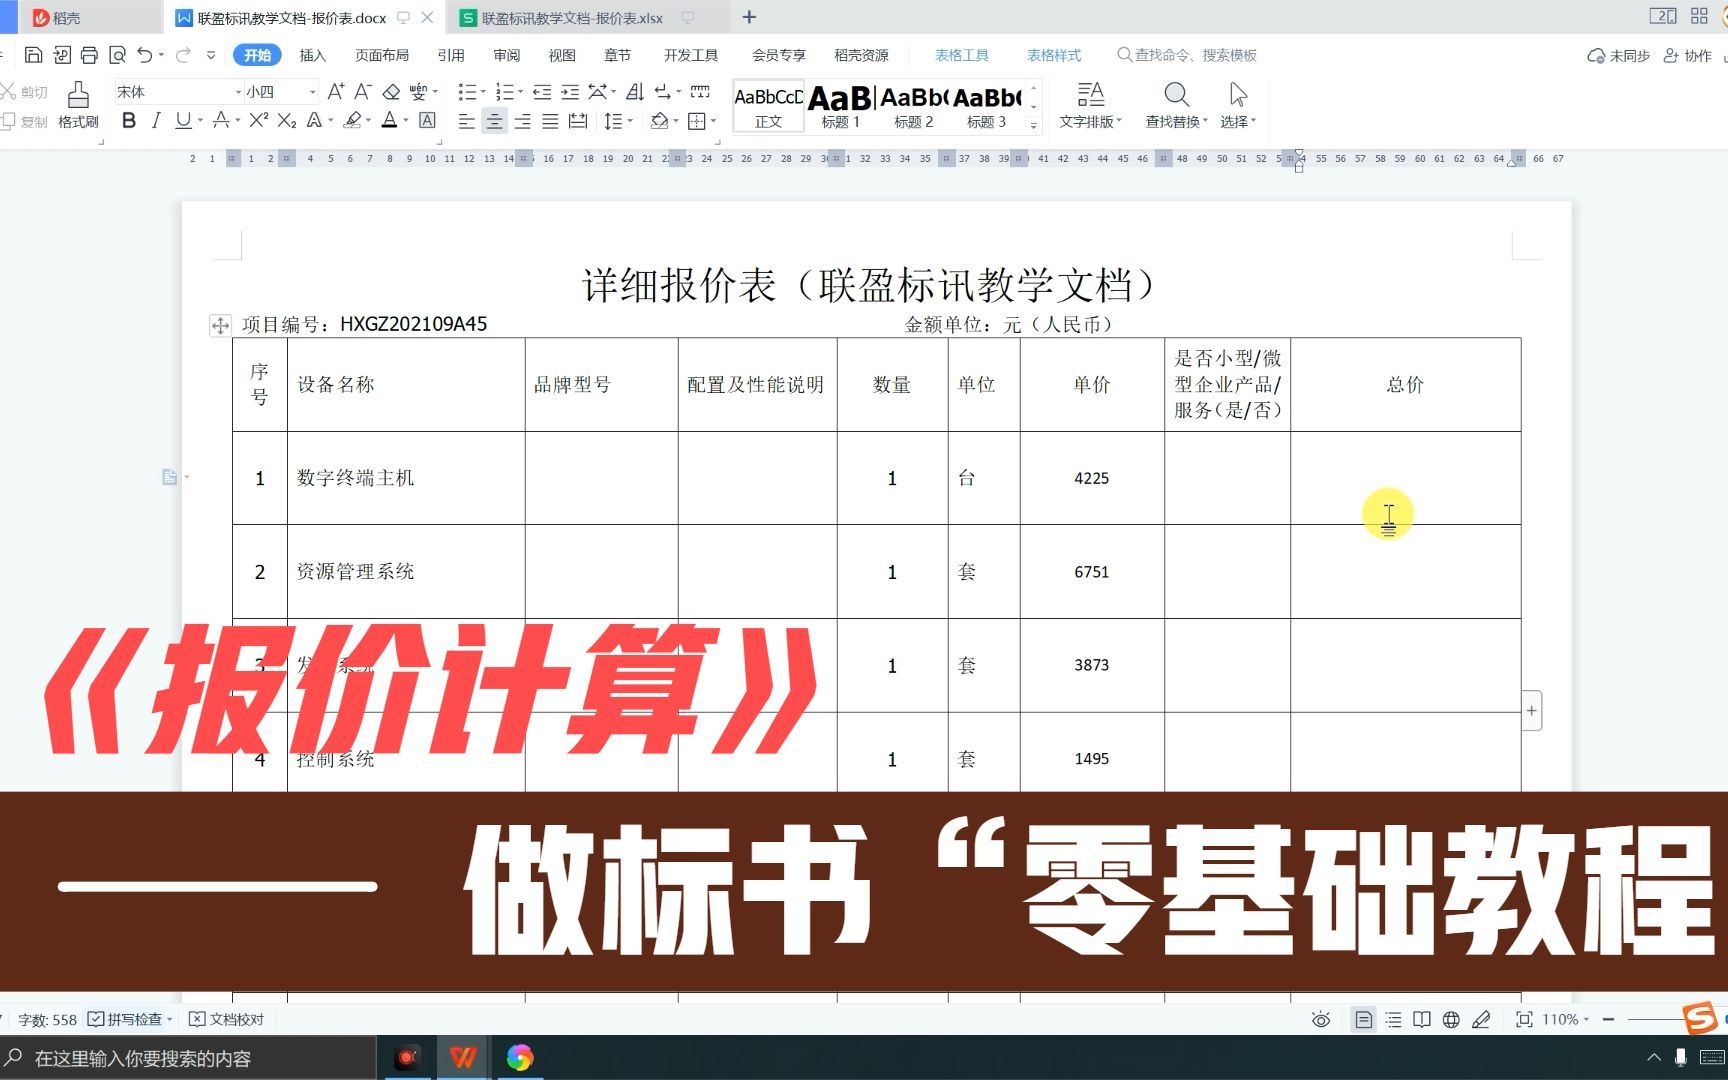Viewport: 1728px width, 1080px height.
Task: Open Print Preview icon
Action: 118,55
